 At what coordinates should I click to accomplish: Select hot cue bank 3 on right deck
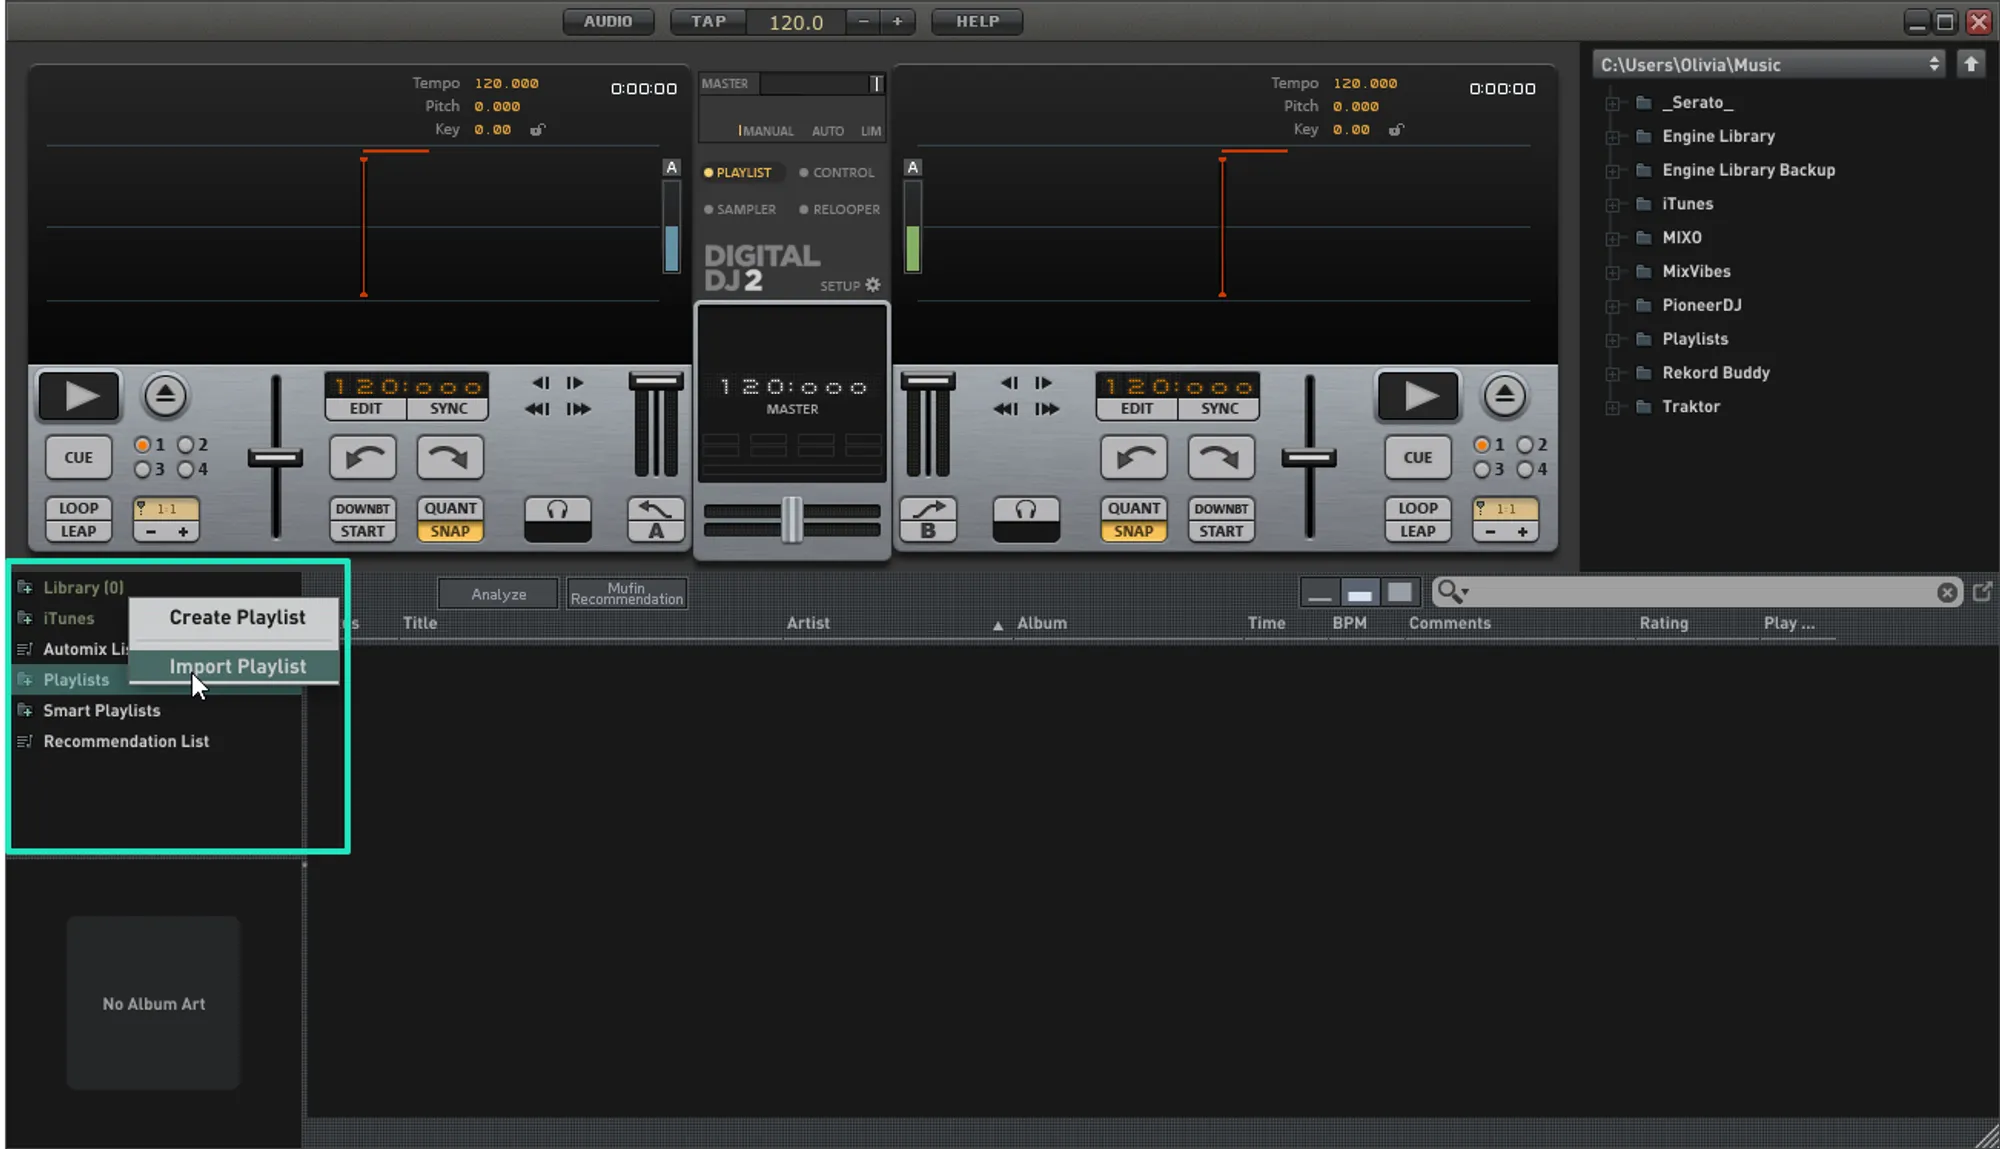point(1482,470)
